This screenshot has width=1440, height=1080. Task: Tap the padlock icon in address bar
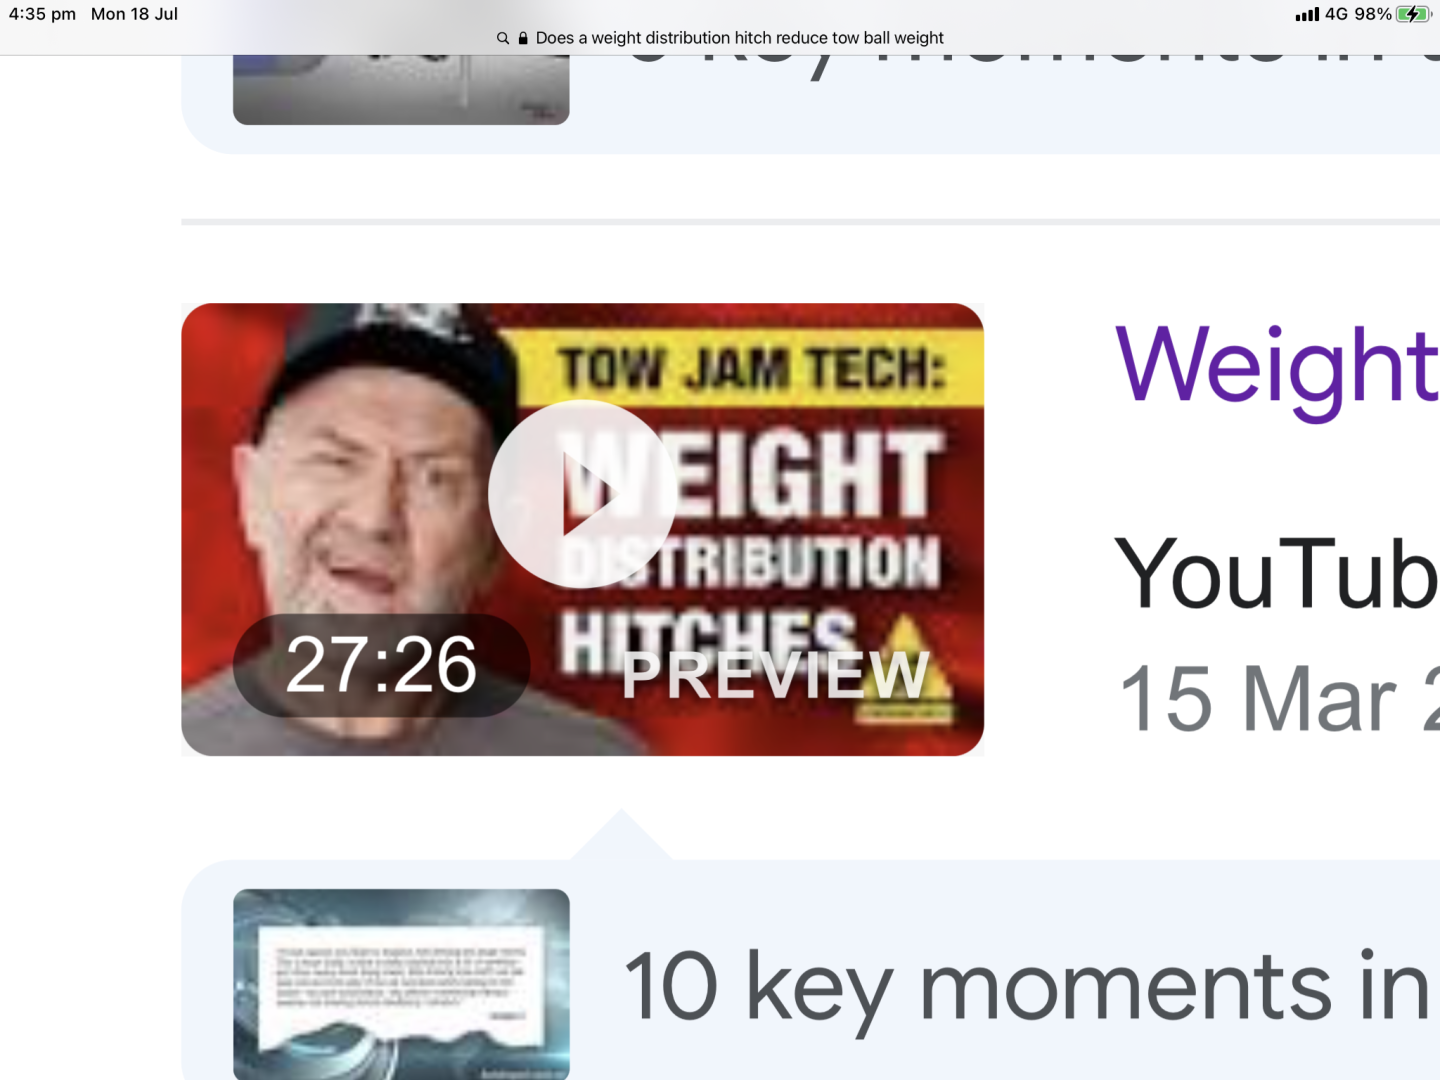[x=523, y=38]
